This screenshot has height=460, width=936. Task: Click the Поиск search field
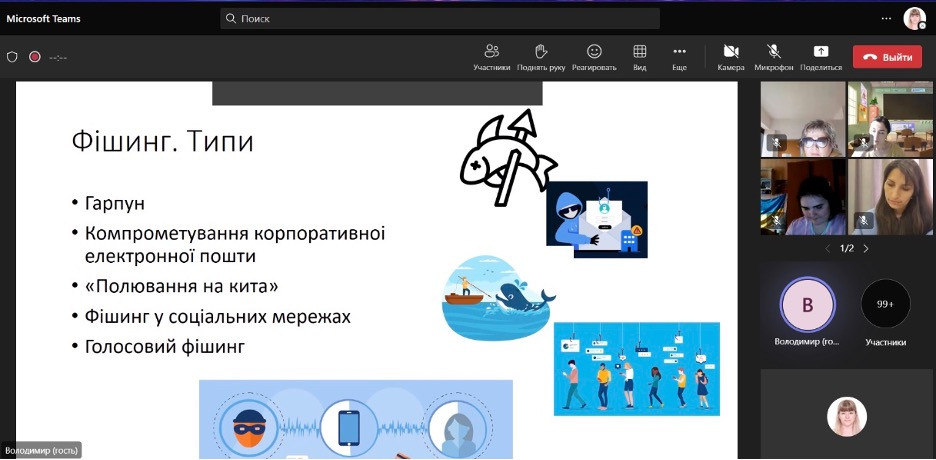coord(440,18)
